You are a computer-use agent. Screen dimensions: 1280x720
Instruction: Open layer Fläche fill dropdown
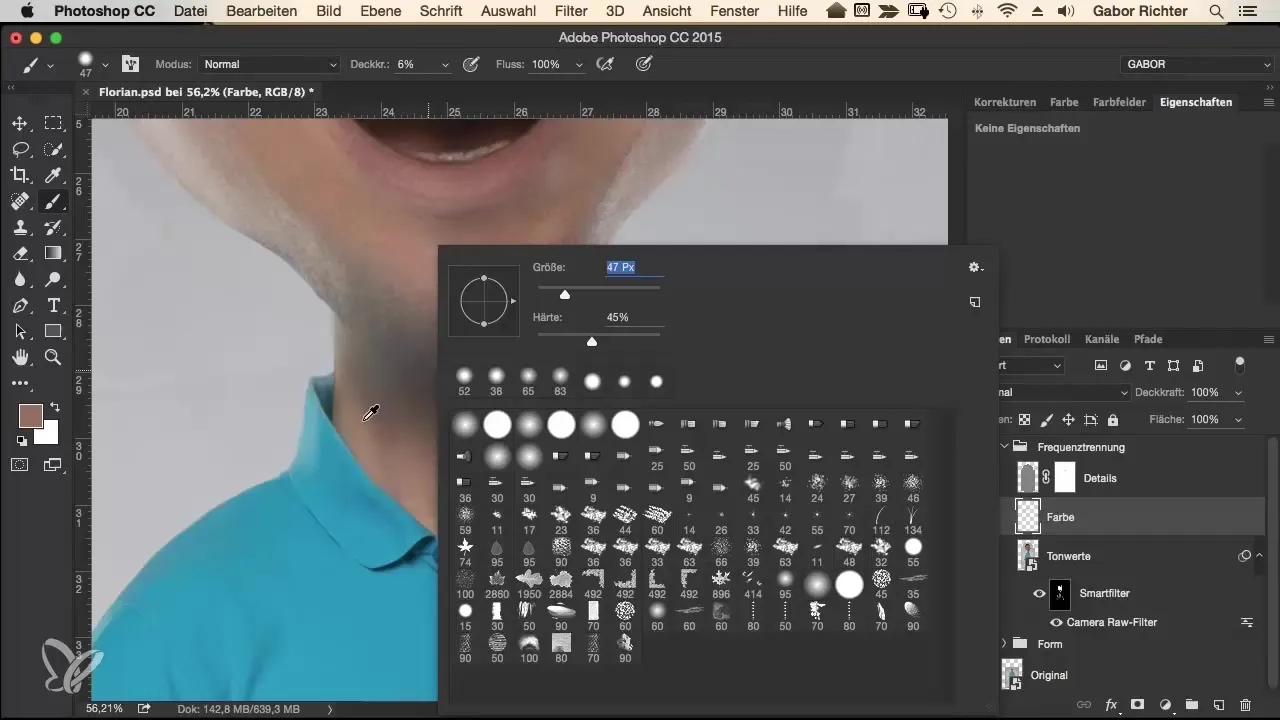(x=1239, y=420)
